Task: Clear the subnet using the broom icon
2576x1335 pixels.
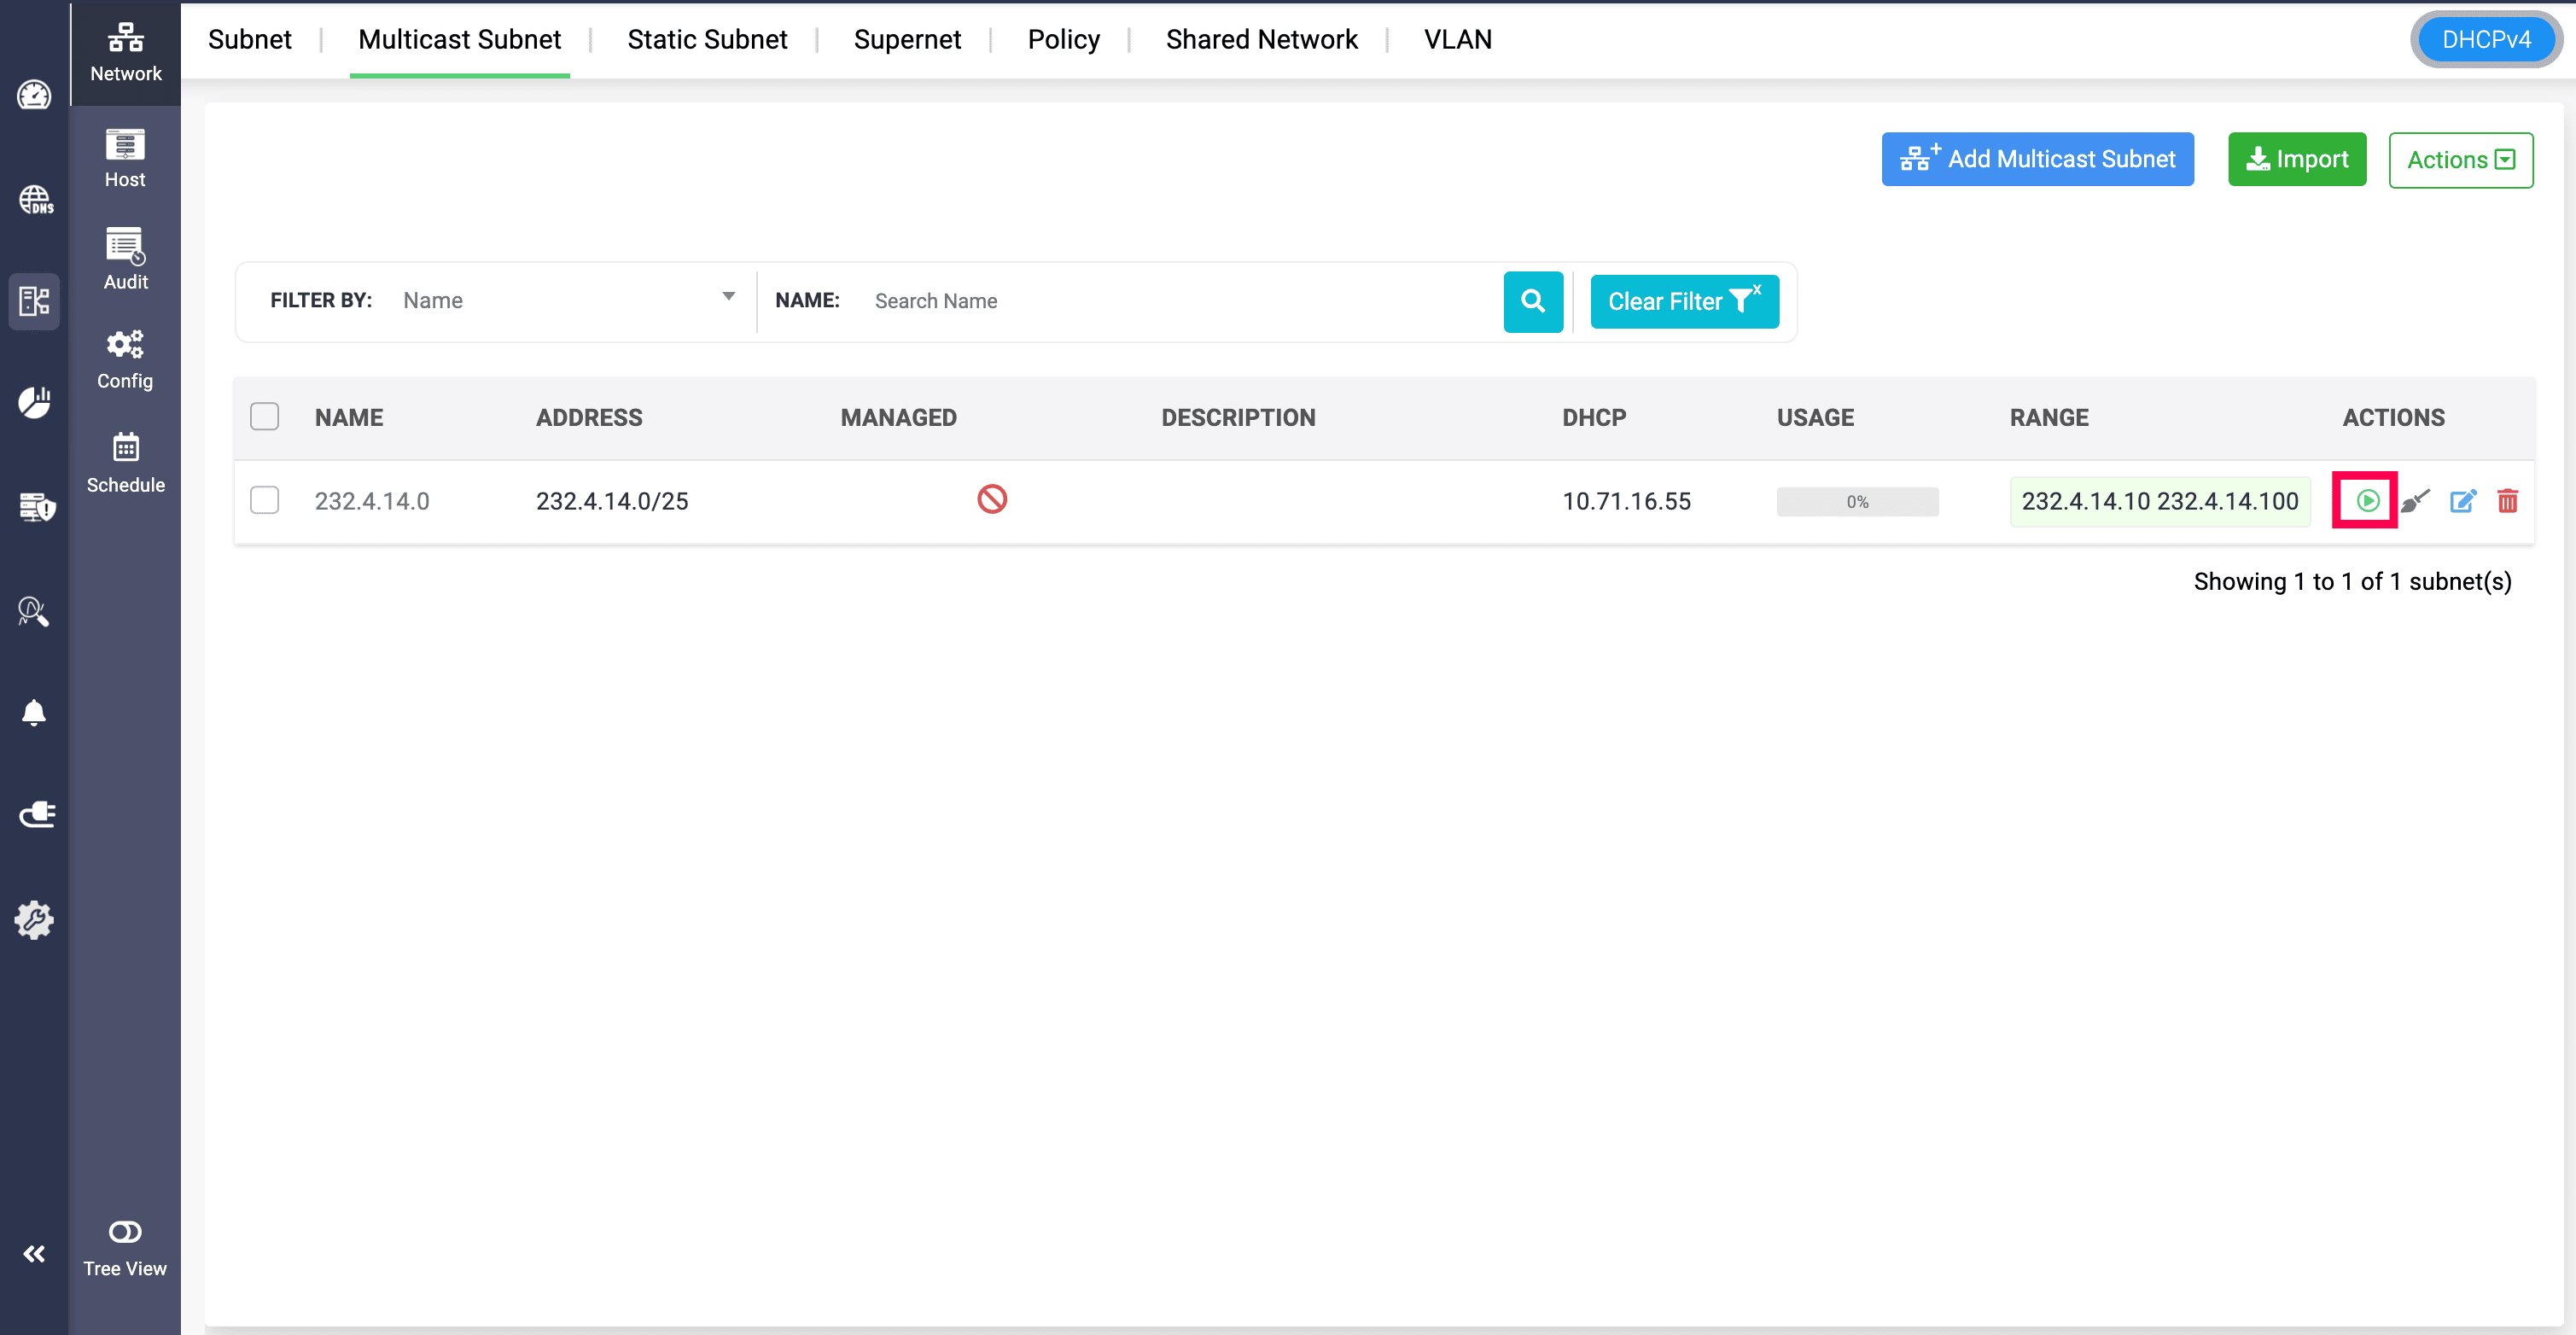Action: coord(2416,501)
